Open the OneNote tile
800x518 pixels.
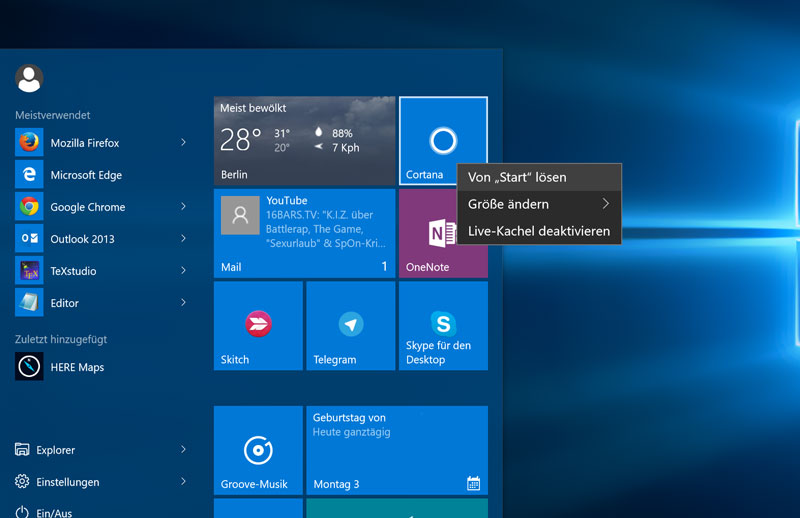coord(443,233)
